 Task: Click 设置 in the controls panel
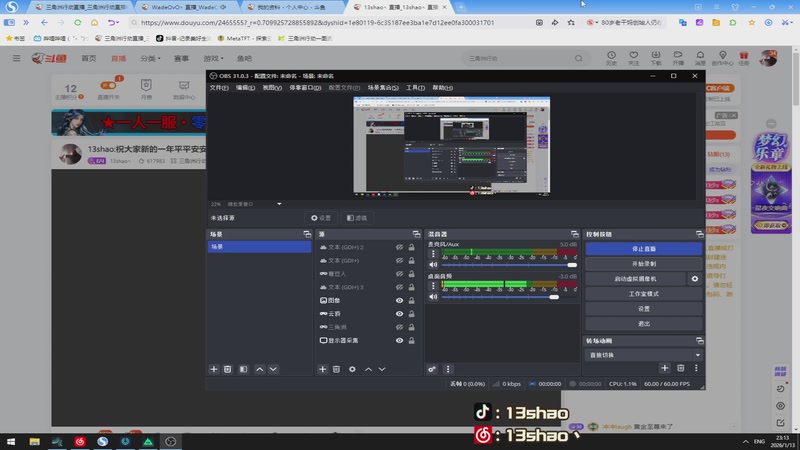tap(643, 309)
